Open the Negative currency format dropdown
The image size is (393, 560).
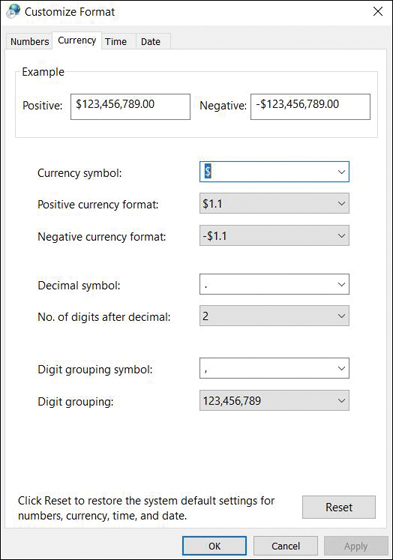[274, 236]
